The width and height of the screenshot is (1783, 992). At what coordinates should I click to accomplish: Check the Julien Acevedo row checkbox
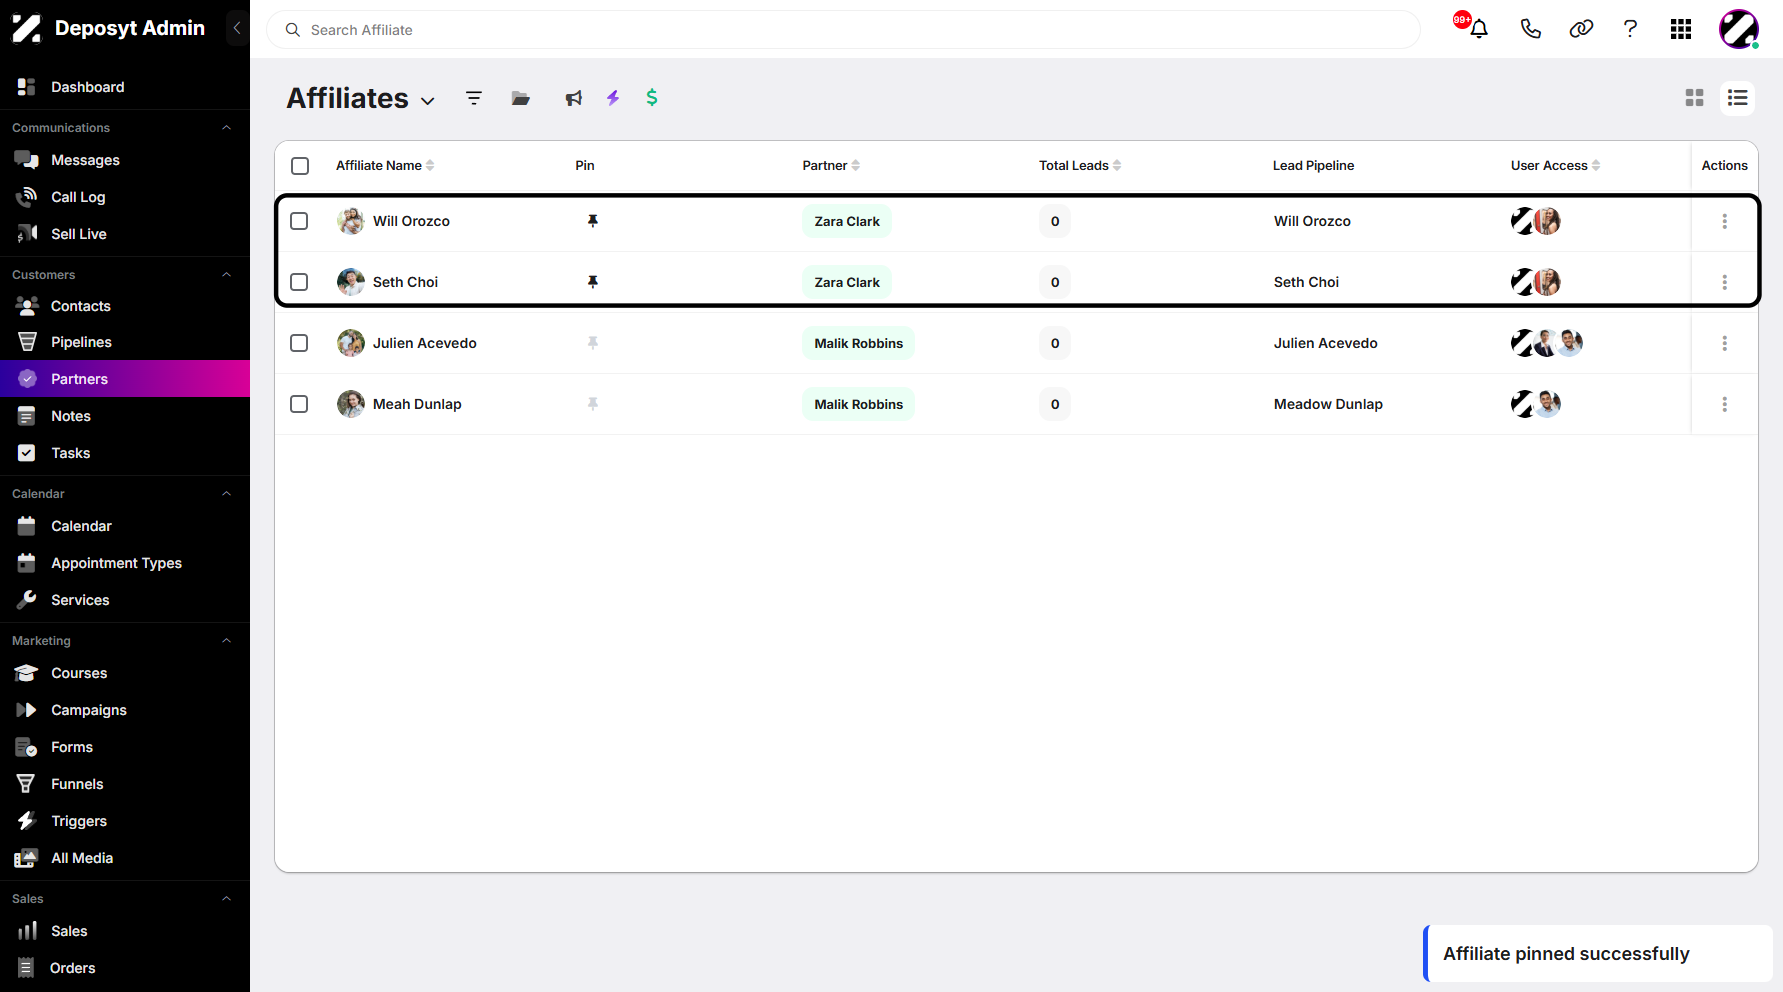pyautogui.click(x=299, y=343)
